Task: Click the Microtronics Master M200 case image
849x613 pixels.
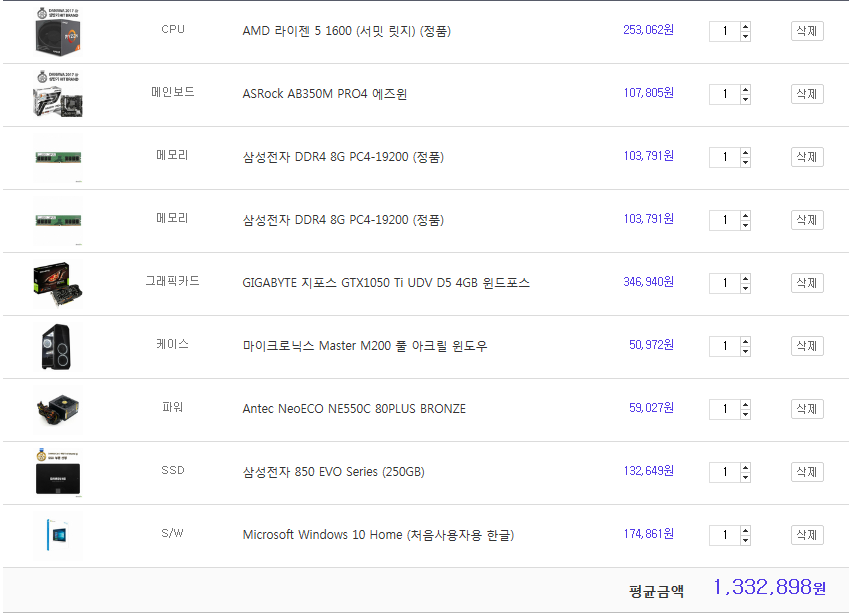Action: point(57,346)
